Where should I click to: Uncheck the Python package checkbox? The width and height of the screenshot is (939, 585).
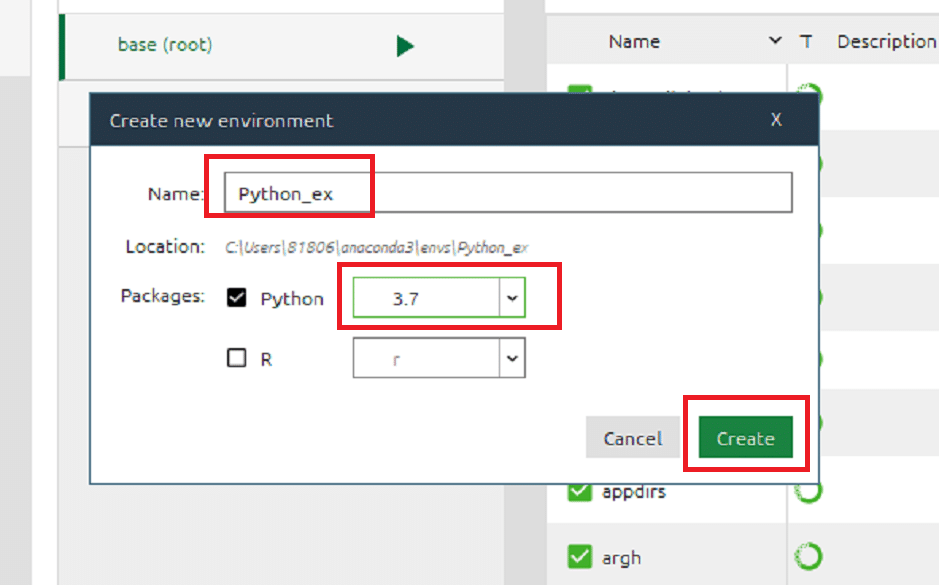(x=237, y=298)
